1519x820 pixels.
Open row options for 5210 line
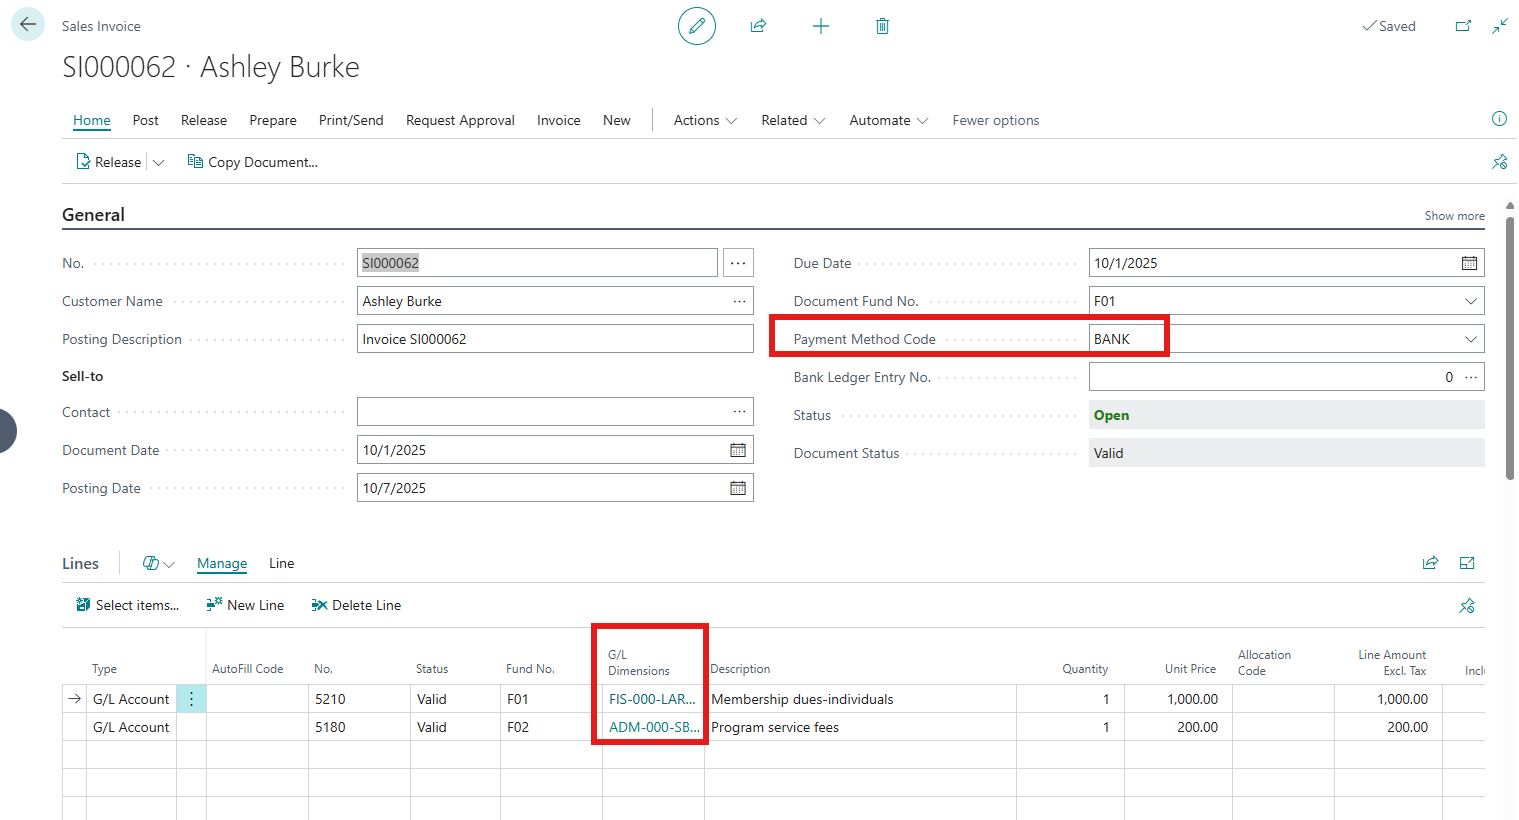[191, 699]
